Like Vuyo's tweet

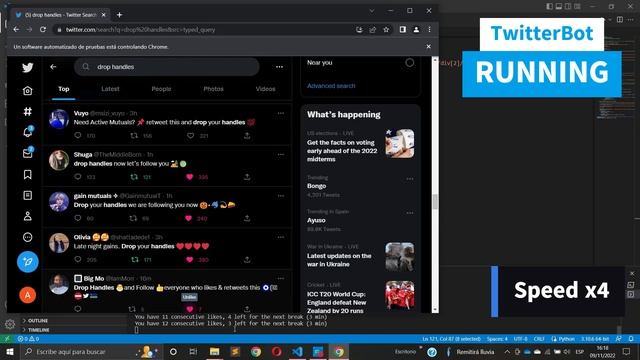coord(190,136)
